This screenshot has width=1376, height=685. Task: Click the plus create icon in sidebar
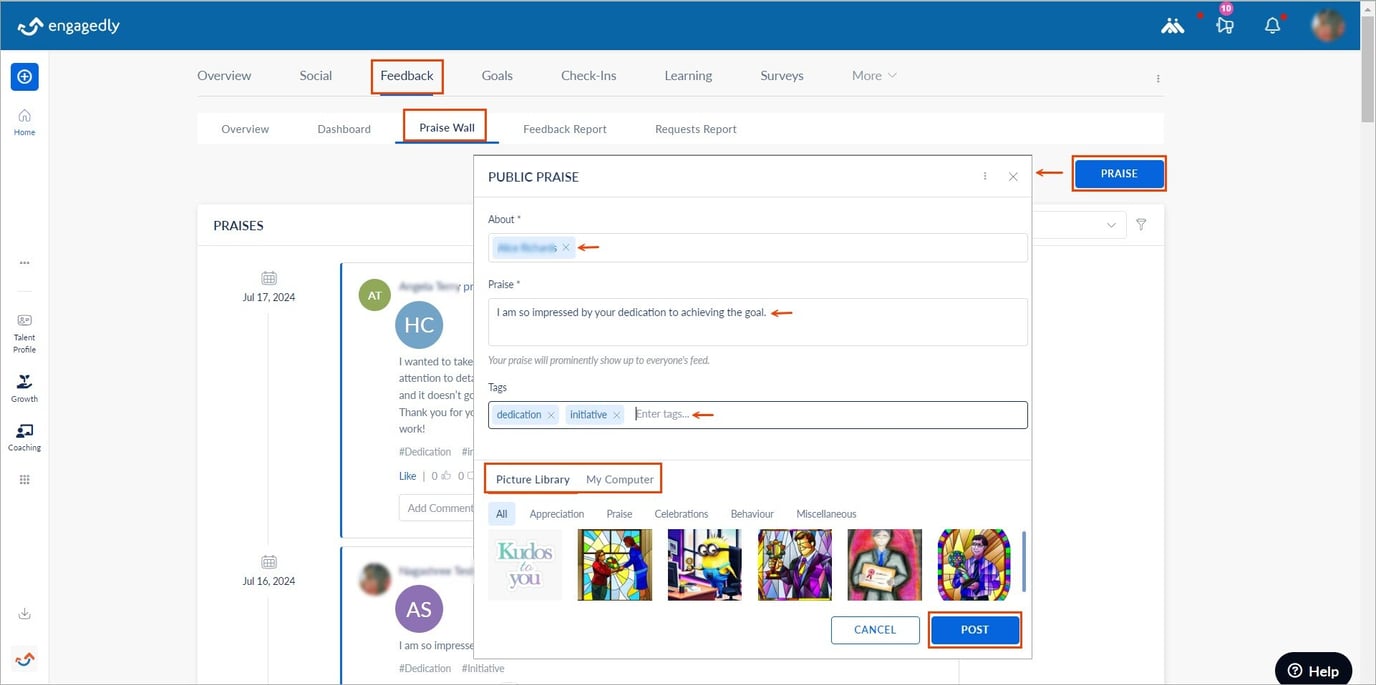pos(25,77)
